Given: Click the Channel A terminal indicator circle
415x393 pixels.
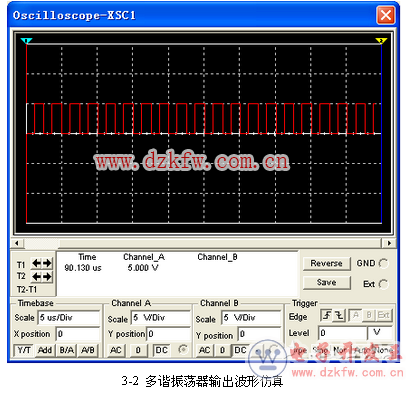Looking at the screenshot, I should click(x=183, y=350).
